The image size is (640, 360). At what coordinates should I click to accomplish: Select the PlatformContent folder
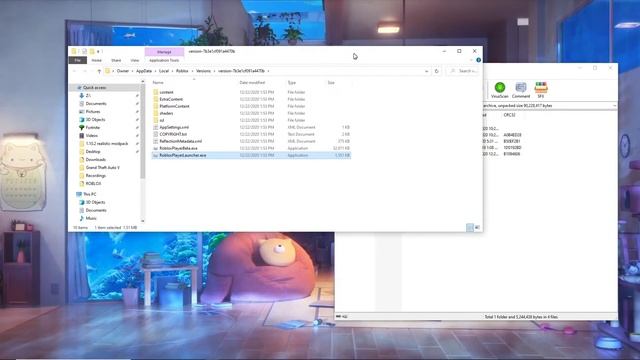tap(251, 106)
